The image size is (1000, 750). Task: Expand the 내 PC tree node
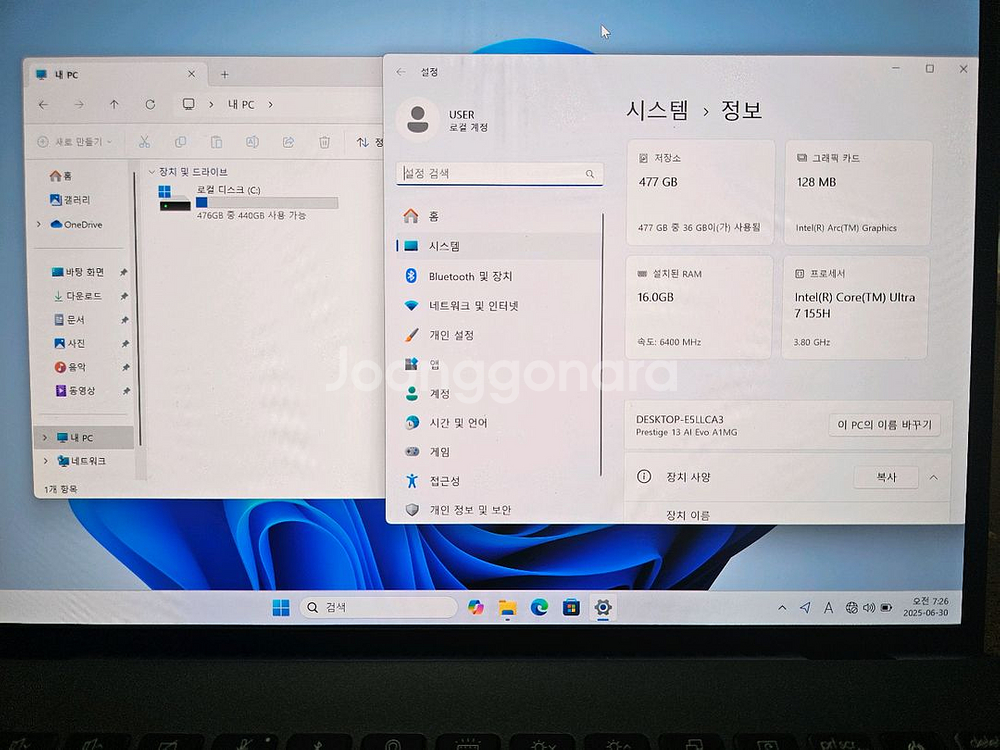[x=45, y=438]
